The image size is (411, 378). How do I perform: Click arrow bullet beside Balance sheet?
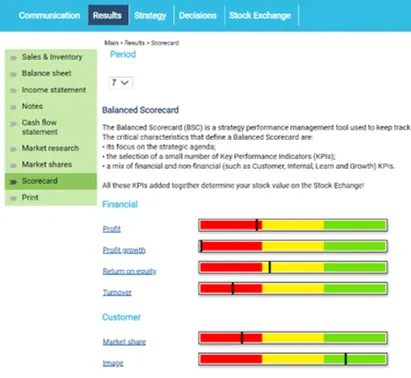pyautogui.click(x=13, y=74)
